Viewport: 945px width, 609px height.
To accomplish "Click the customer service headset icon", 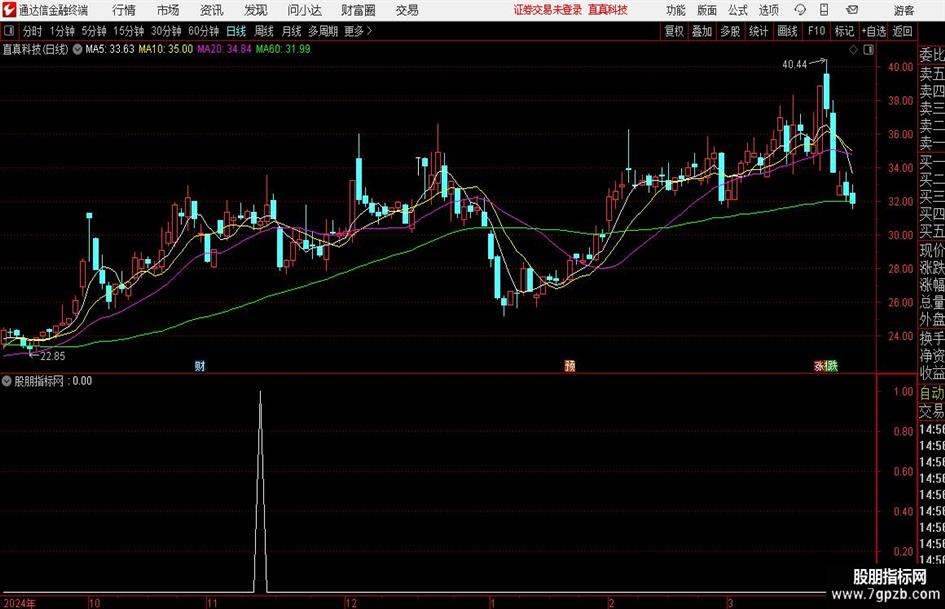I will pyautogui.click(x=800, y=10).
